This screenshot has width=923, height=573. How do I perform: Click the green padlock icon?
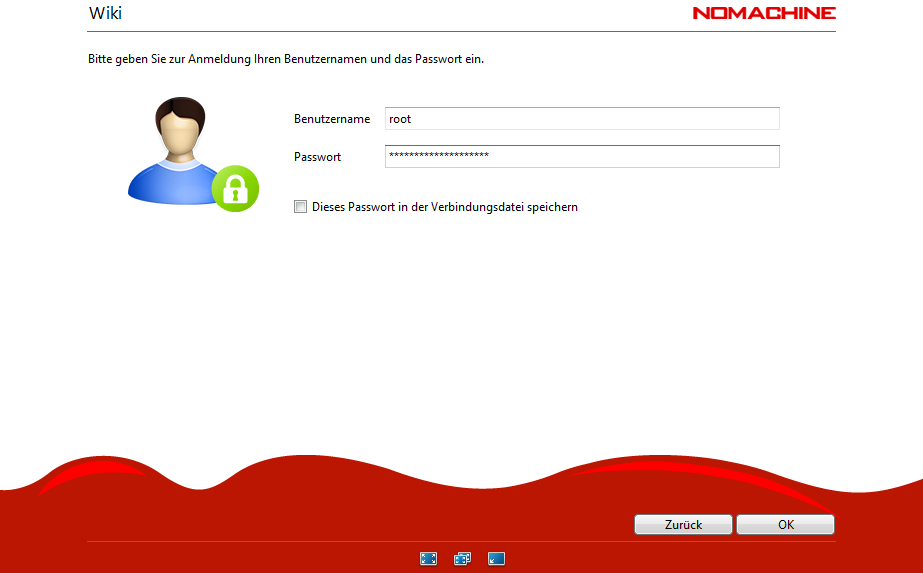[235, 188]
